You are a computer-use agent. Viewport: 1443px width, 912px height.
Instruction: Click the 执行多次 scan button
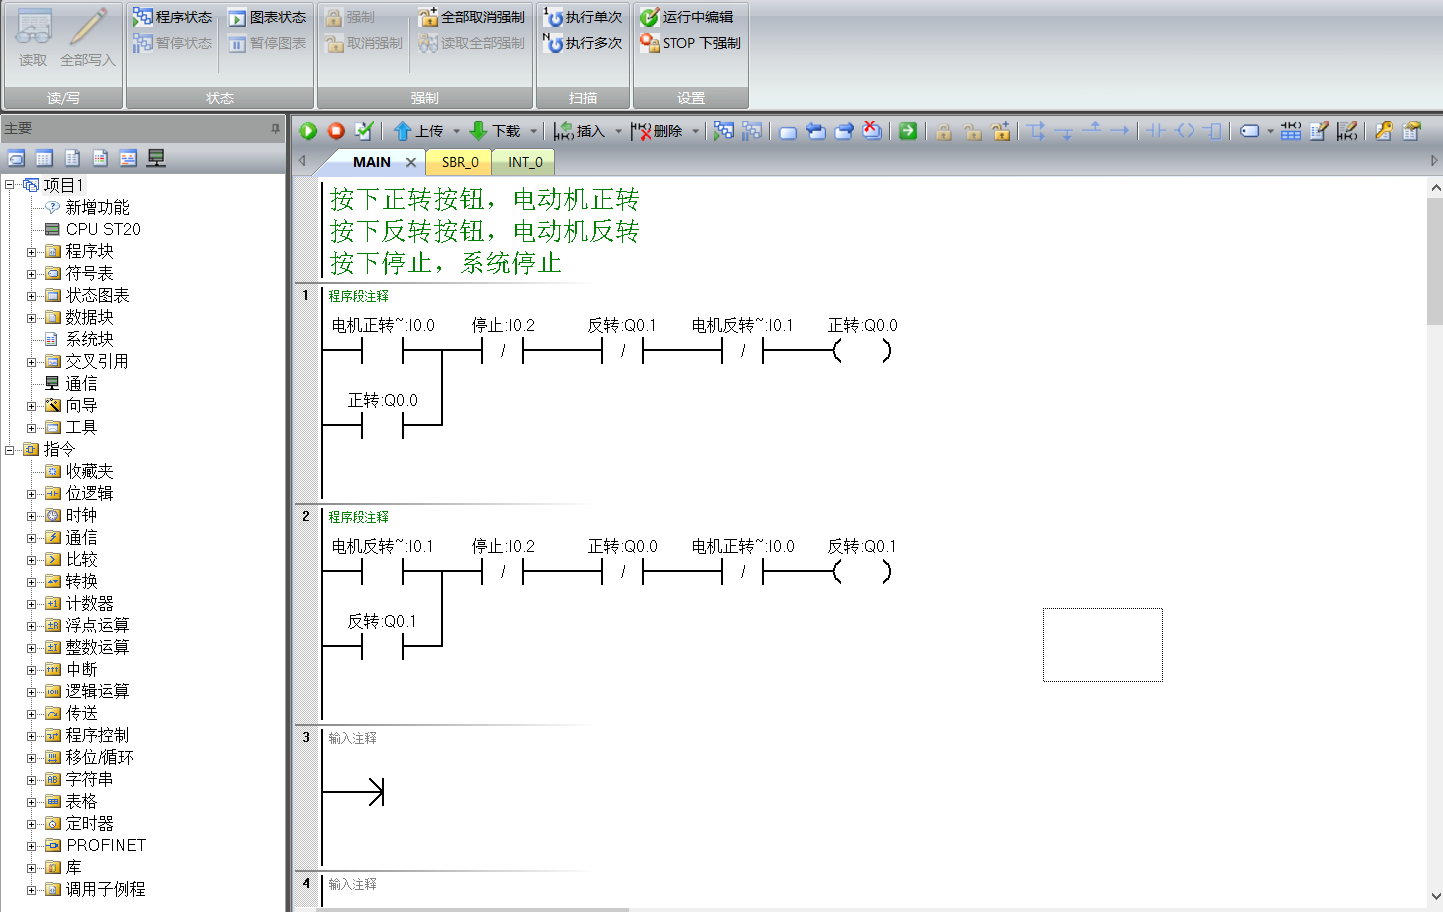pyautogui.click(x=584, y=43)
